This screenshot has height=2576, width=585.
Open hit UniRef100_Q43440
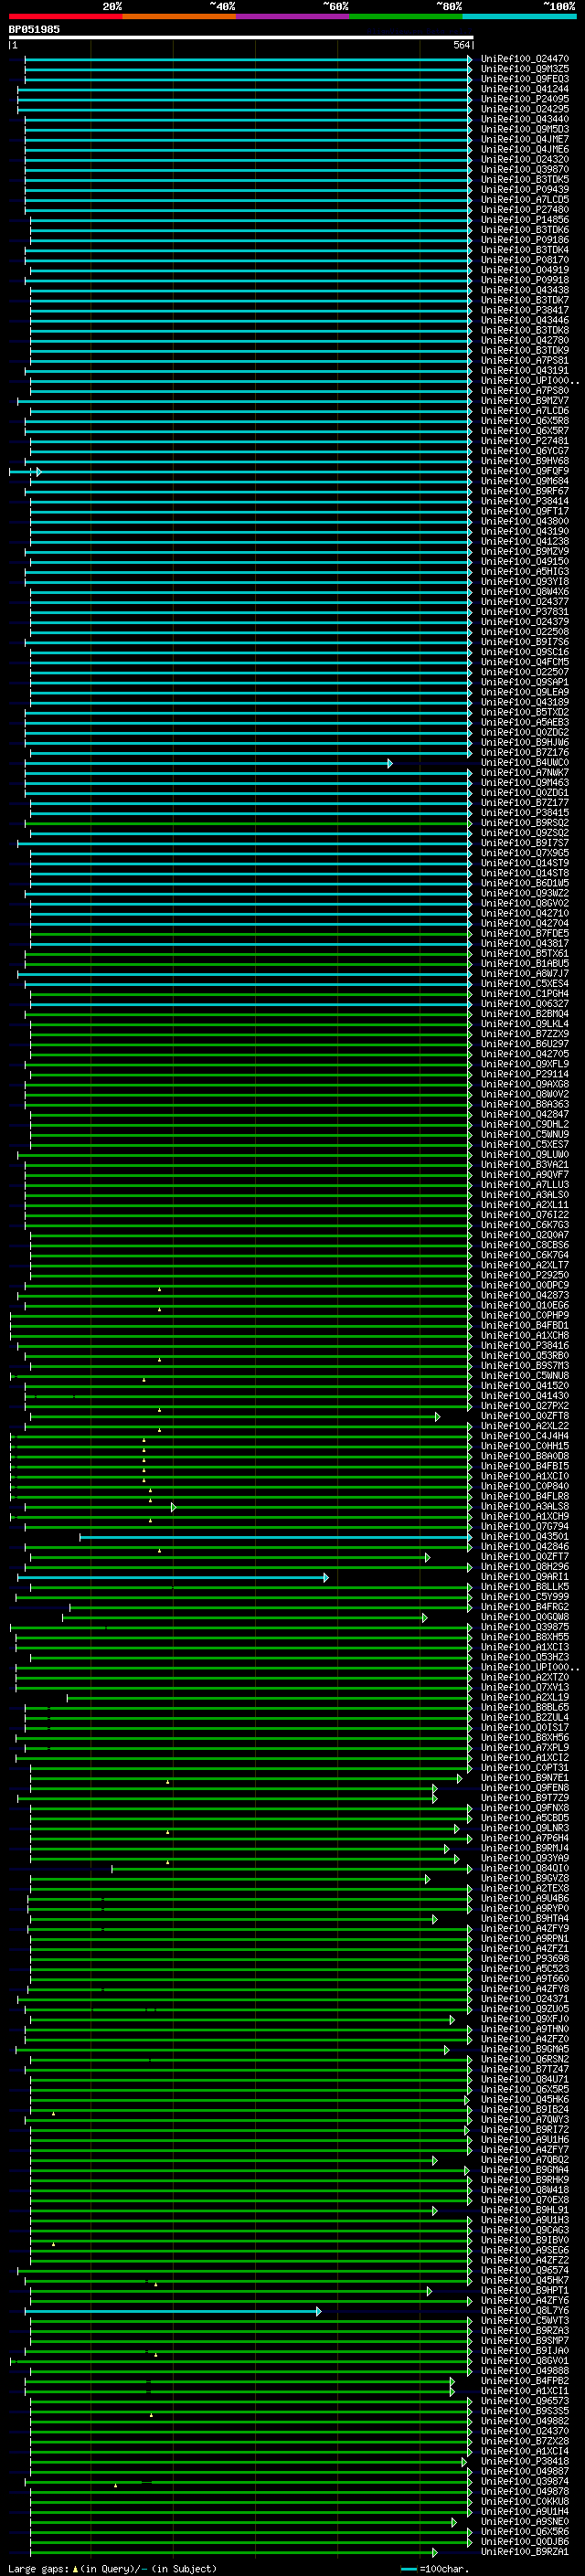click(x=525, y=119)
